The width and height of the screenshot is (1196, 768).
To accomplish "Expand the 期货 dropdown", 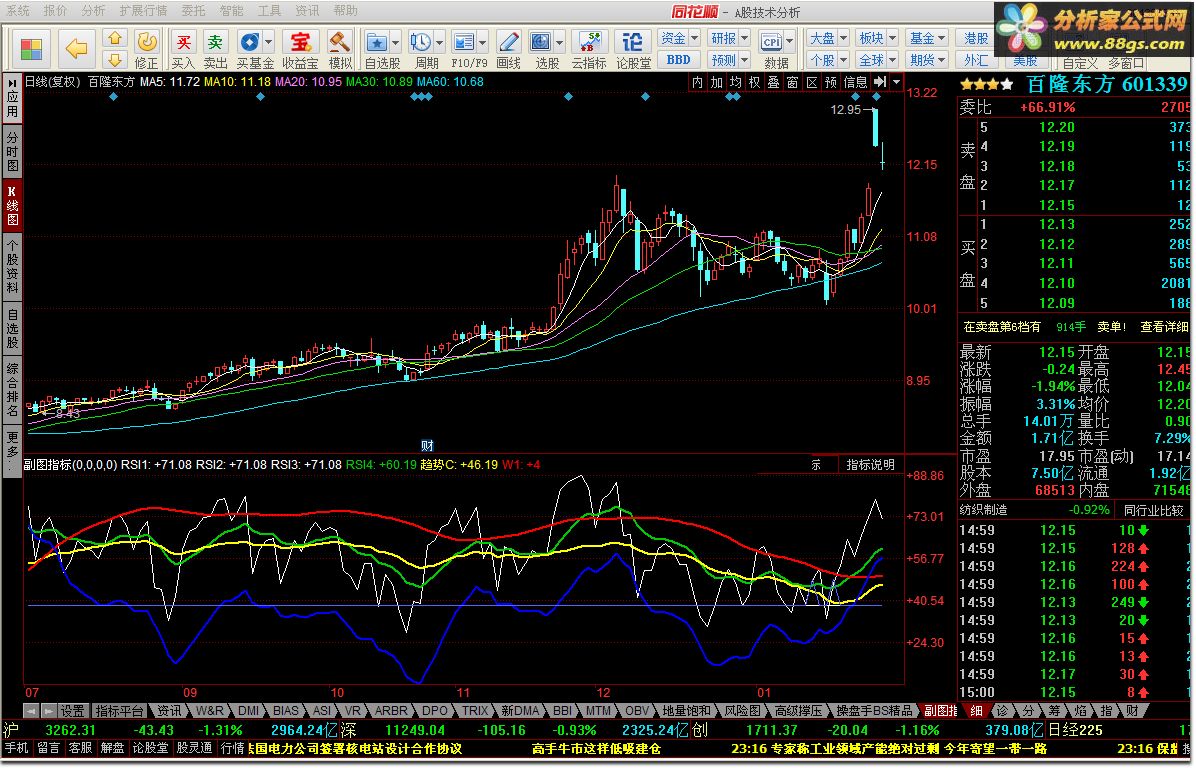I will (942, 59).
